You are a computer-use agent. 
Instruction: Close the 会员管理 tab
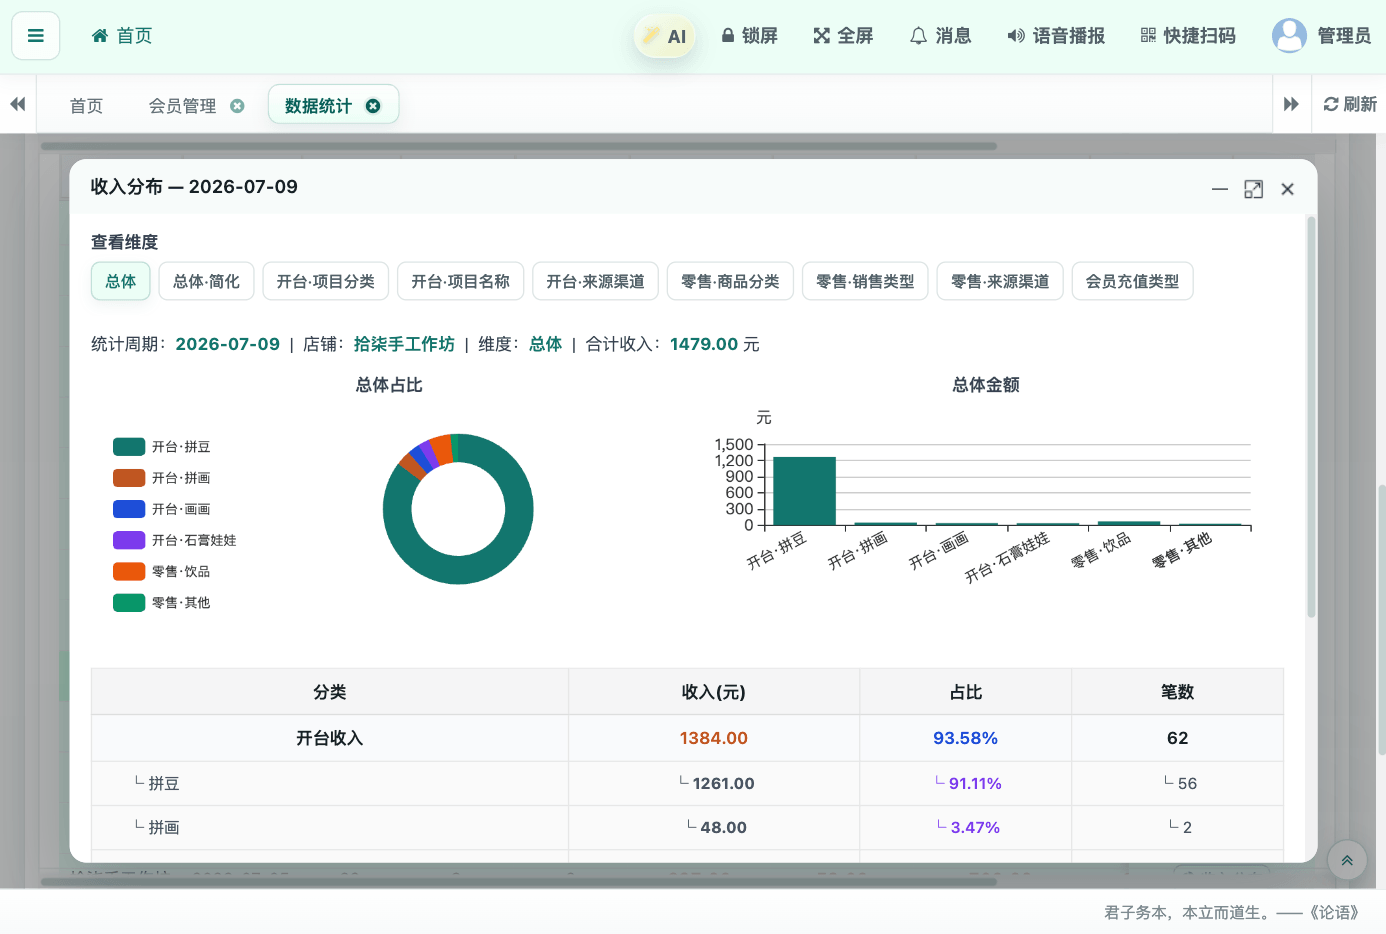237,106
